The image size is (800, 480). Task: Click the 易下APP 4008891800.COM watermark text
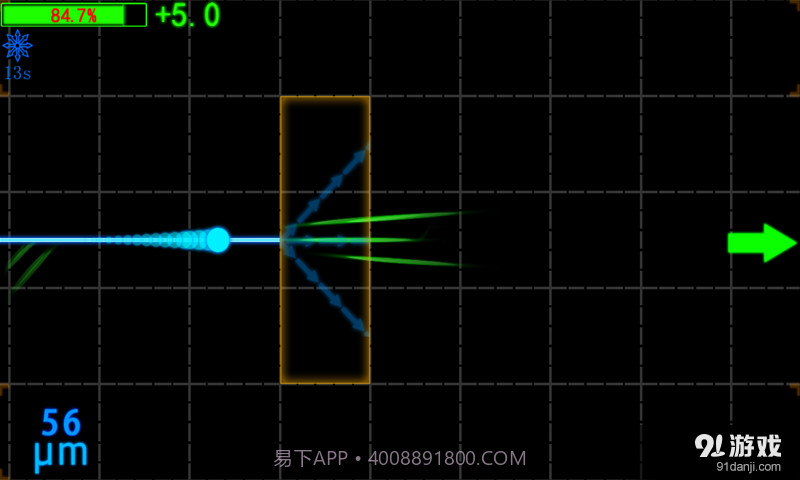(400, 459)
